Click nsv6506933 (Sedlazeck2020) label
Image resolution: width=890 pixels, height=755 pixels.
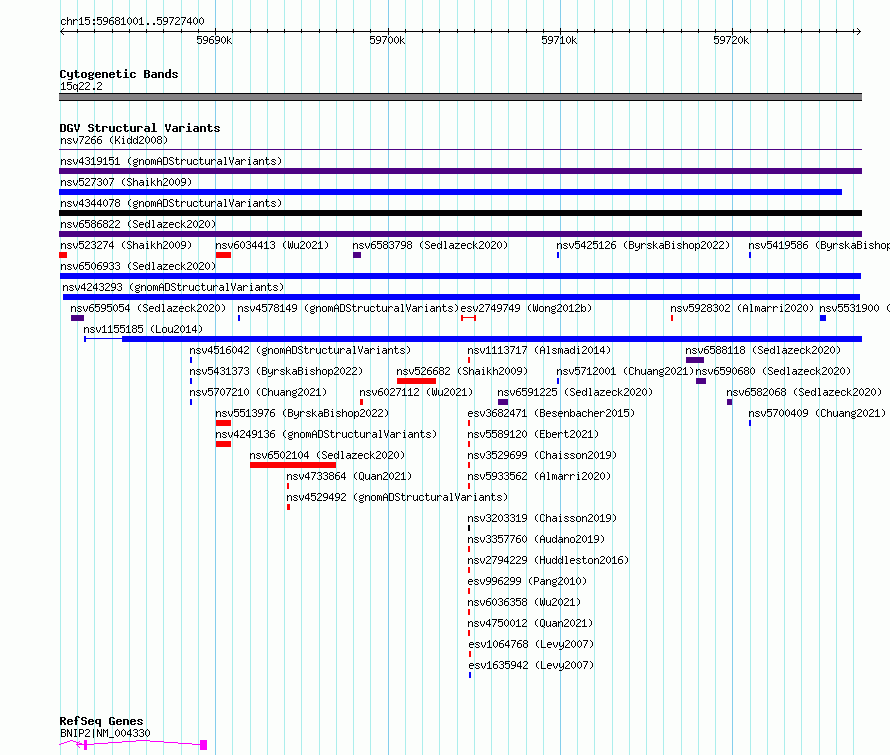138,266
